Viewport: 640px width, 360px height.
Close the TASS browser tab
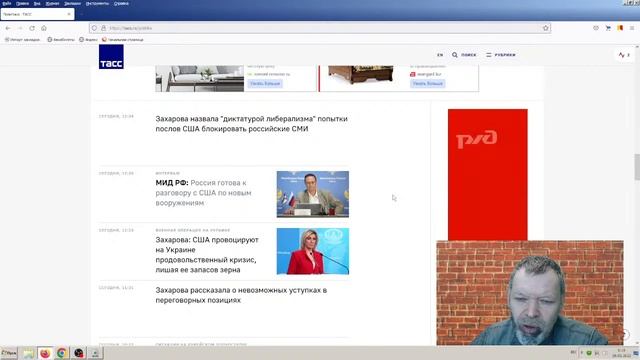point(69,14)
